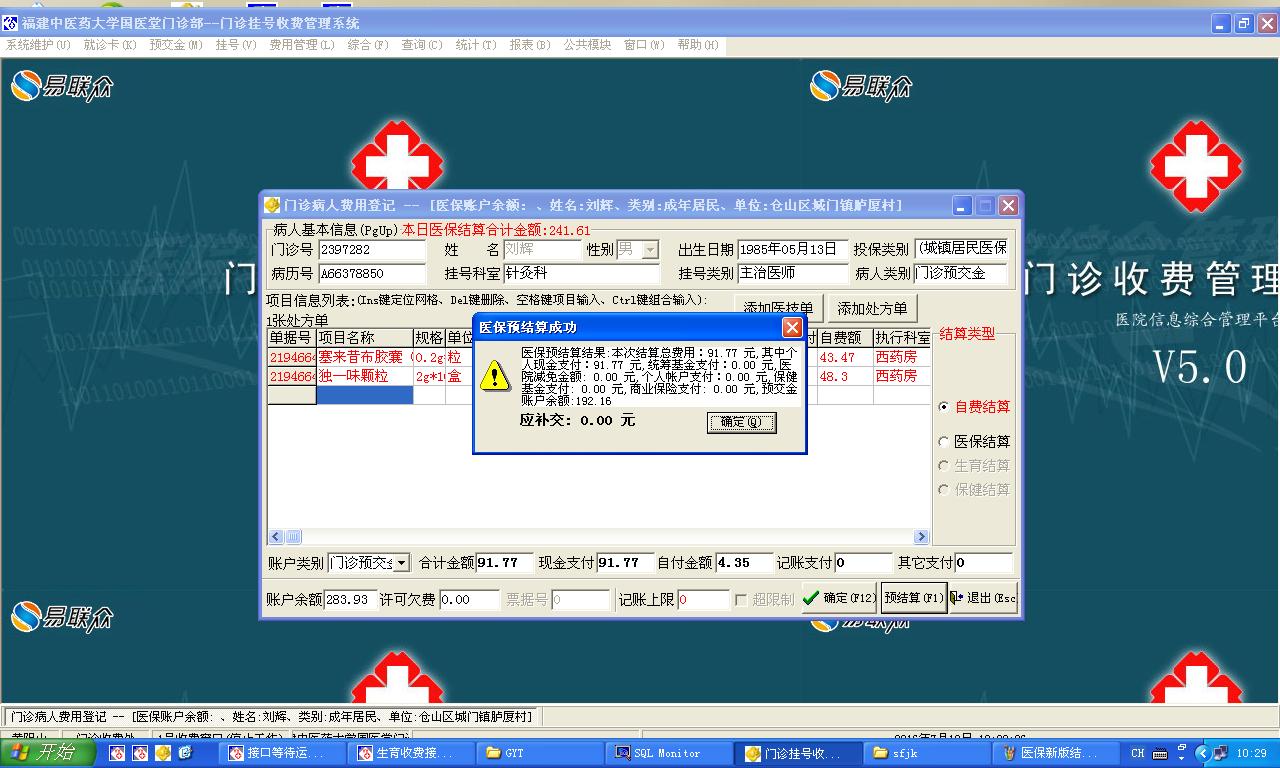The image size is (1280, 768).
Task: Click the 账户余额 field
Action: 351,600
